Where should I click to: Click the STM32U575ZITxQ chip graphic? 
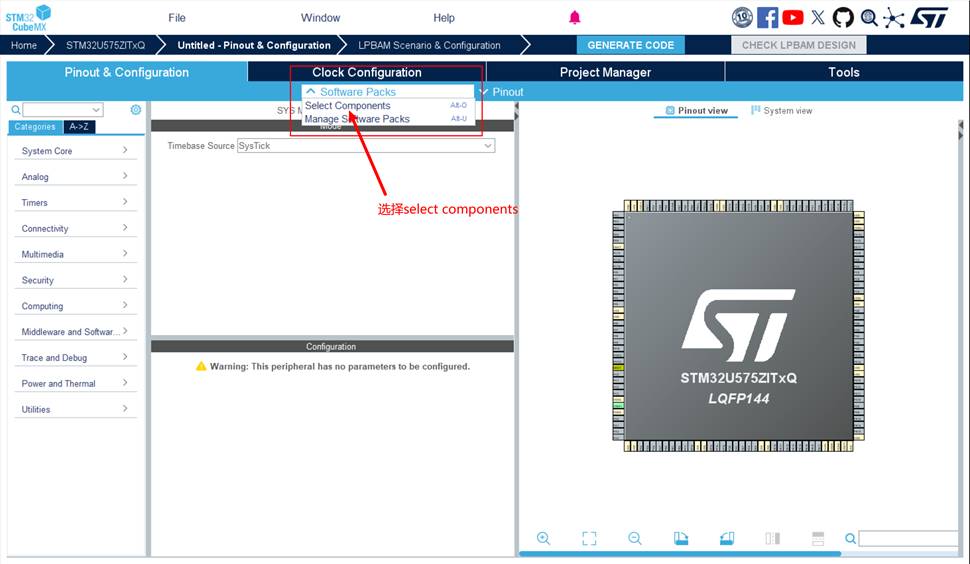[x=738, y=325]
